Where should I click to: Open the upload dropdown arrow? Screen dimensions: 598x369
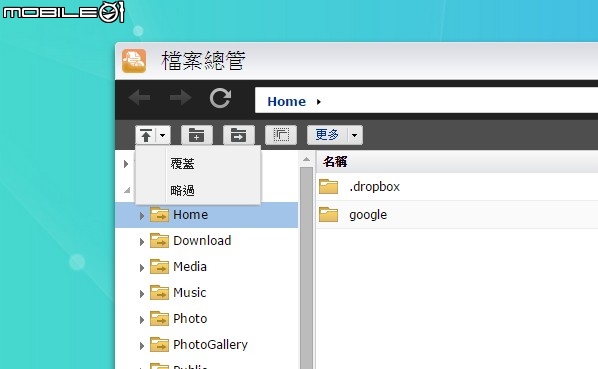pyautogui.click(x=163, y=135)
